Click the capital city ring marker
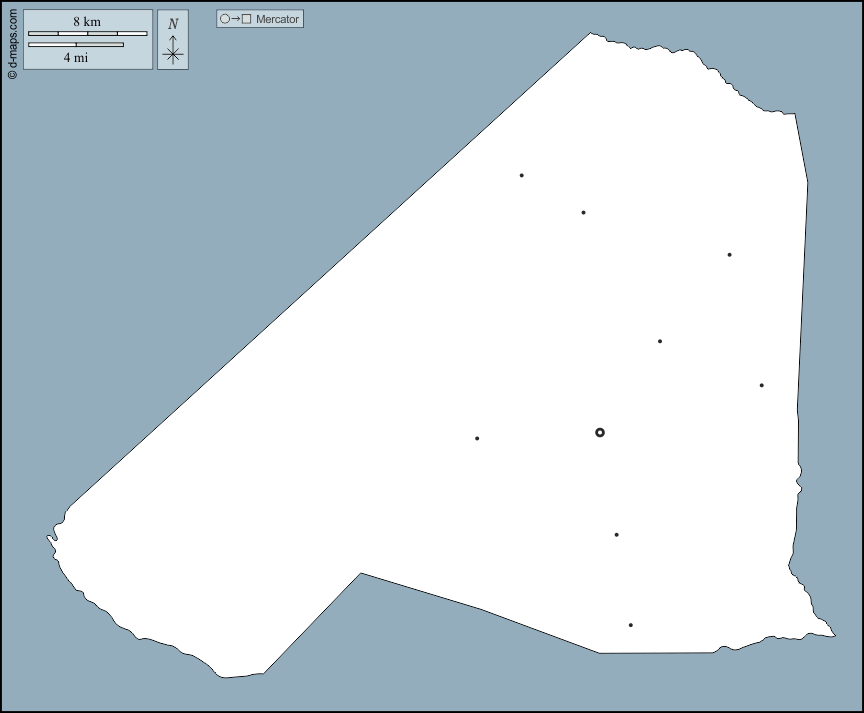Screen dimensions: 864x713 (600, 433)
